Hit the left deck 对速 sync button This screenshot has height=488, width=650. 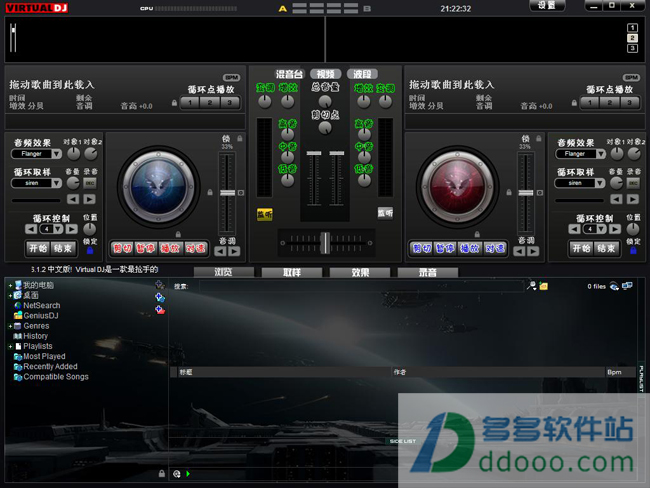pos(195,248)
